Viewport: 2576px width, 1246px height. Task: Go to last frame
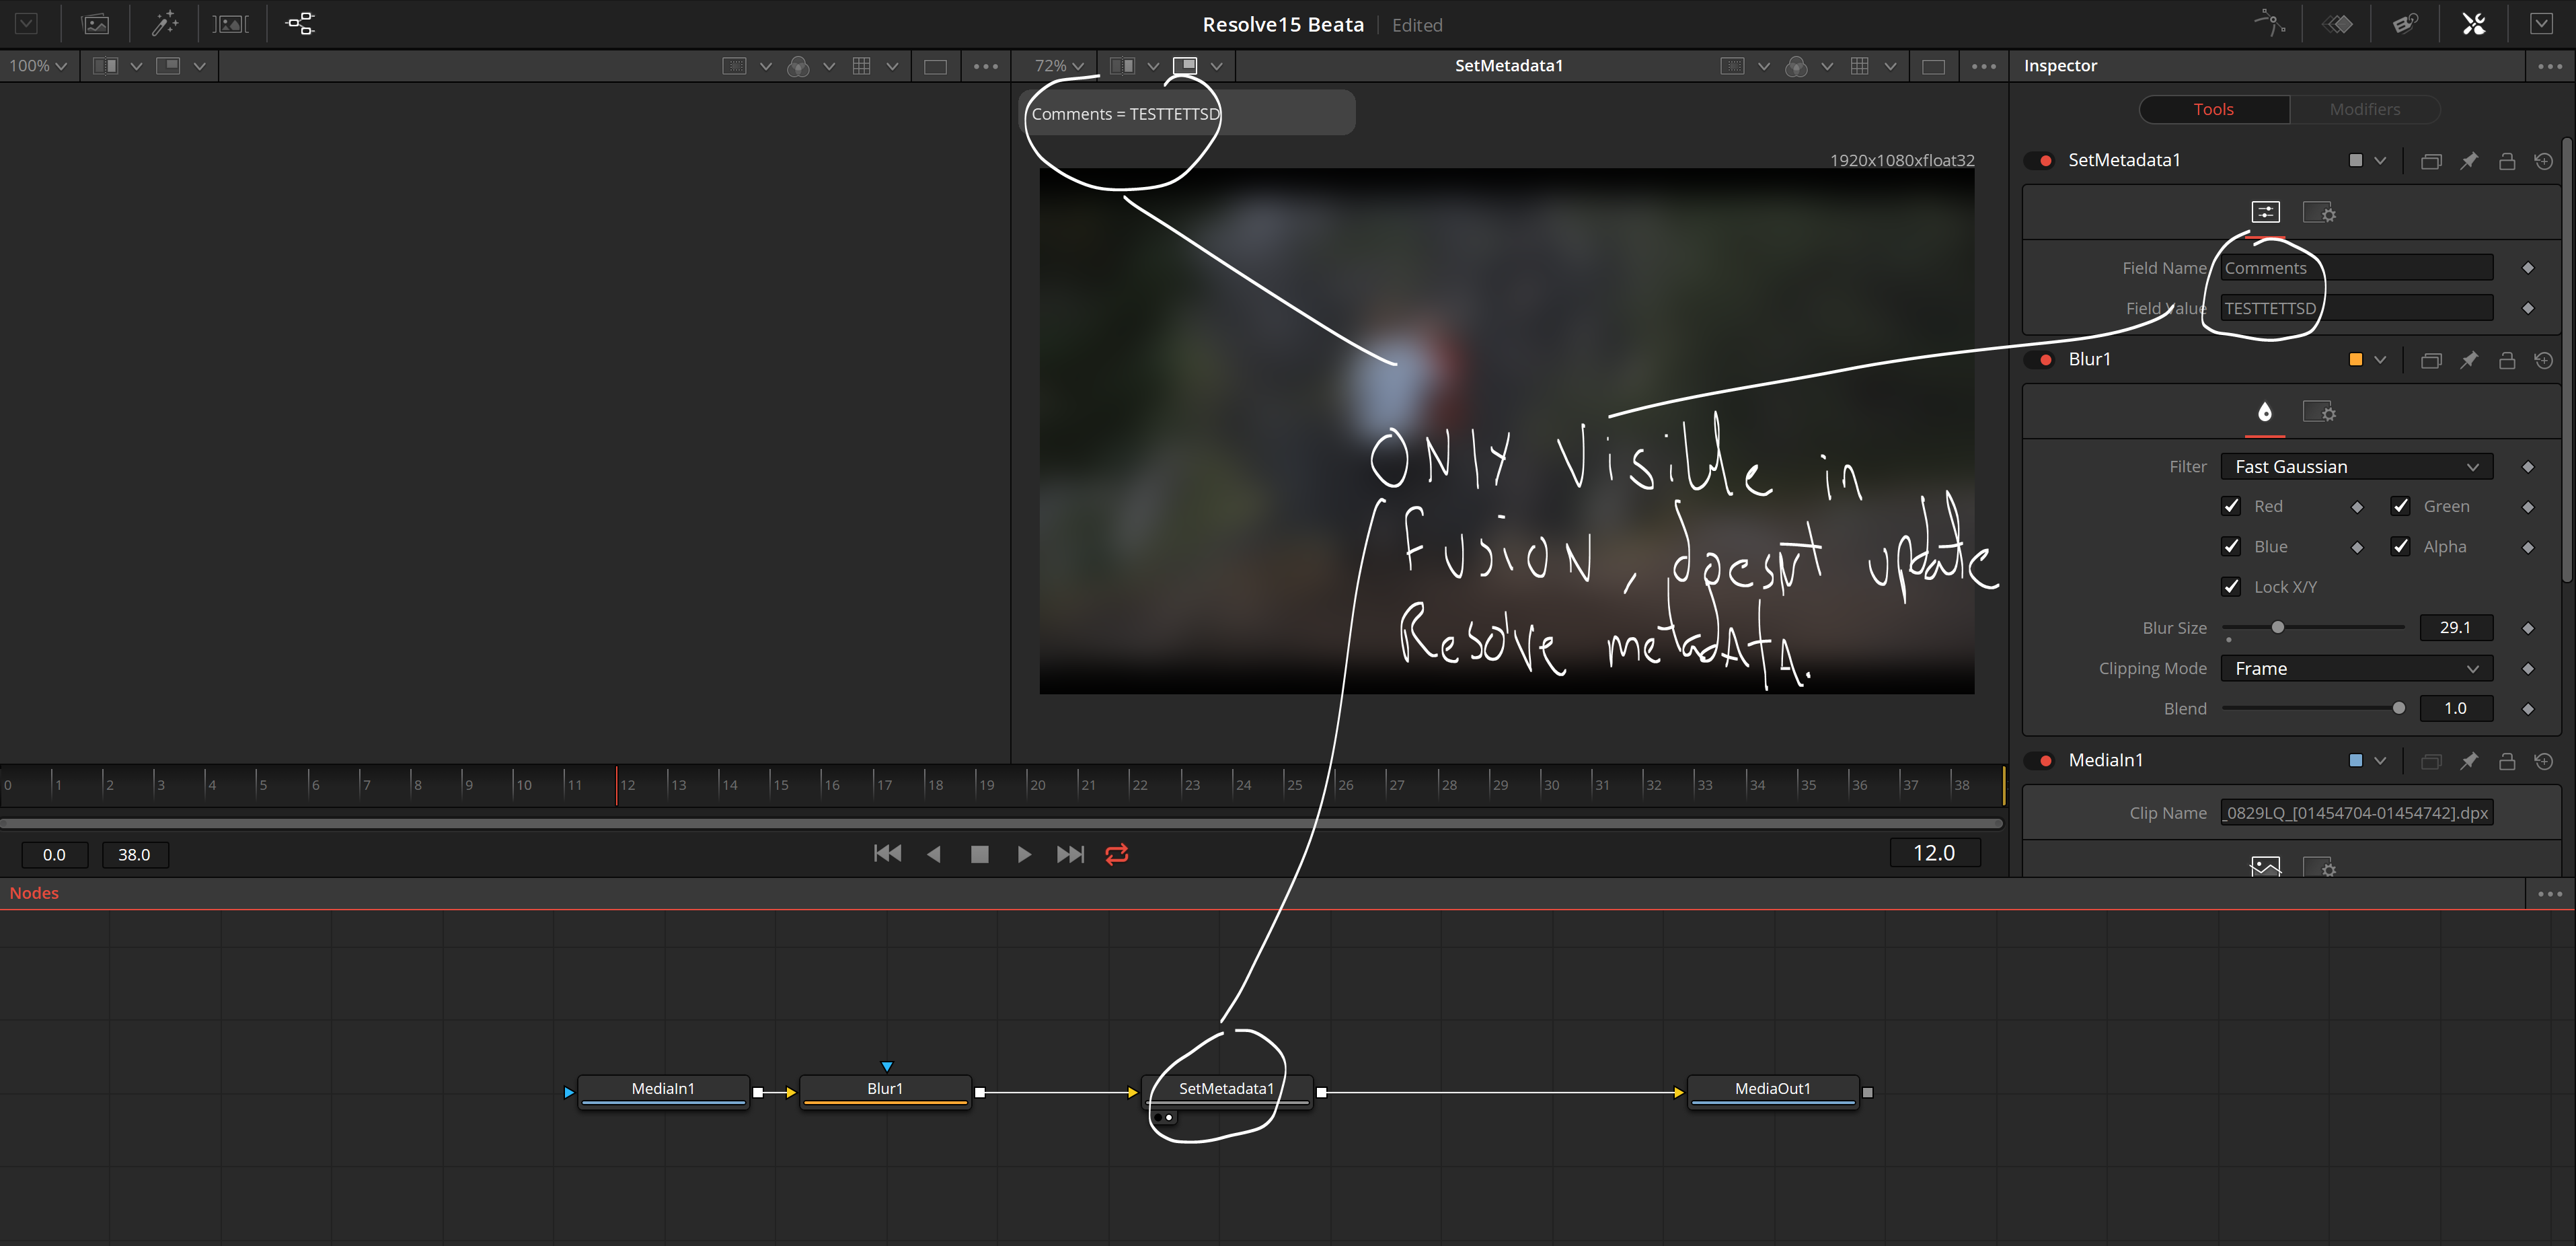(x=1070, y=854)
